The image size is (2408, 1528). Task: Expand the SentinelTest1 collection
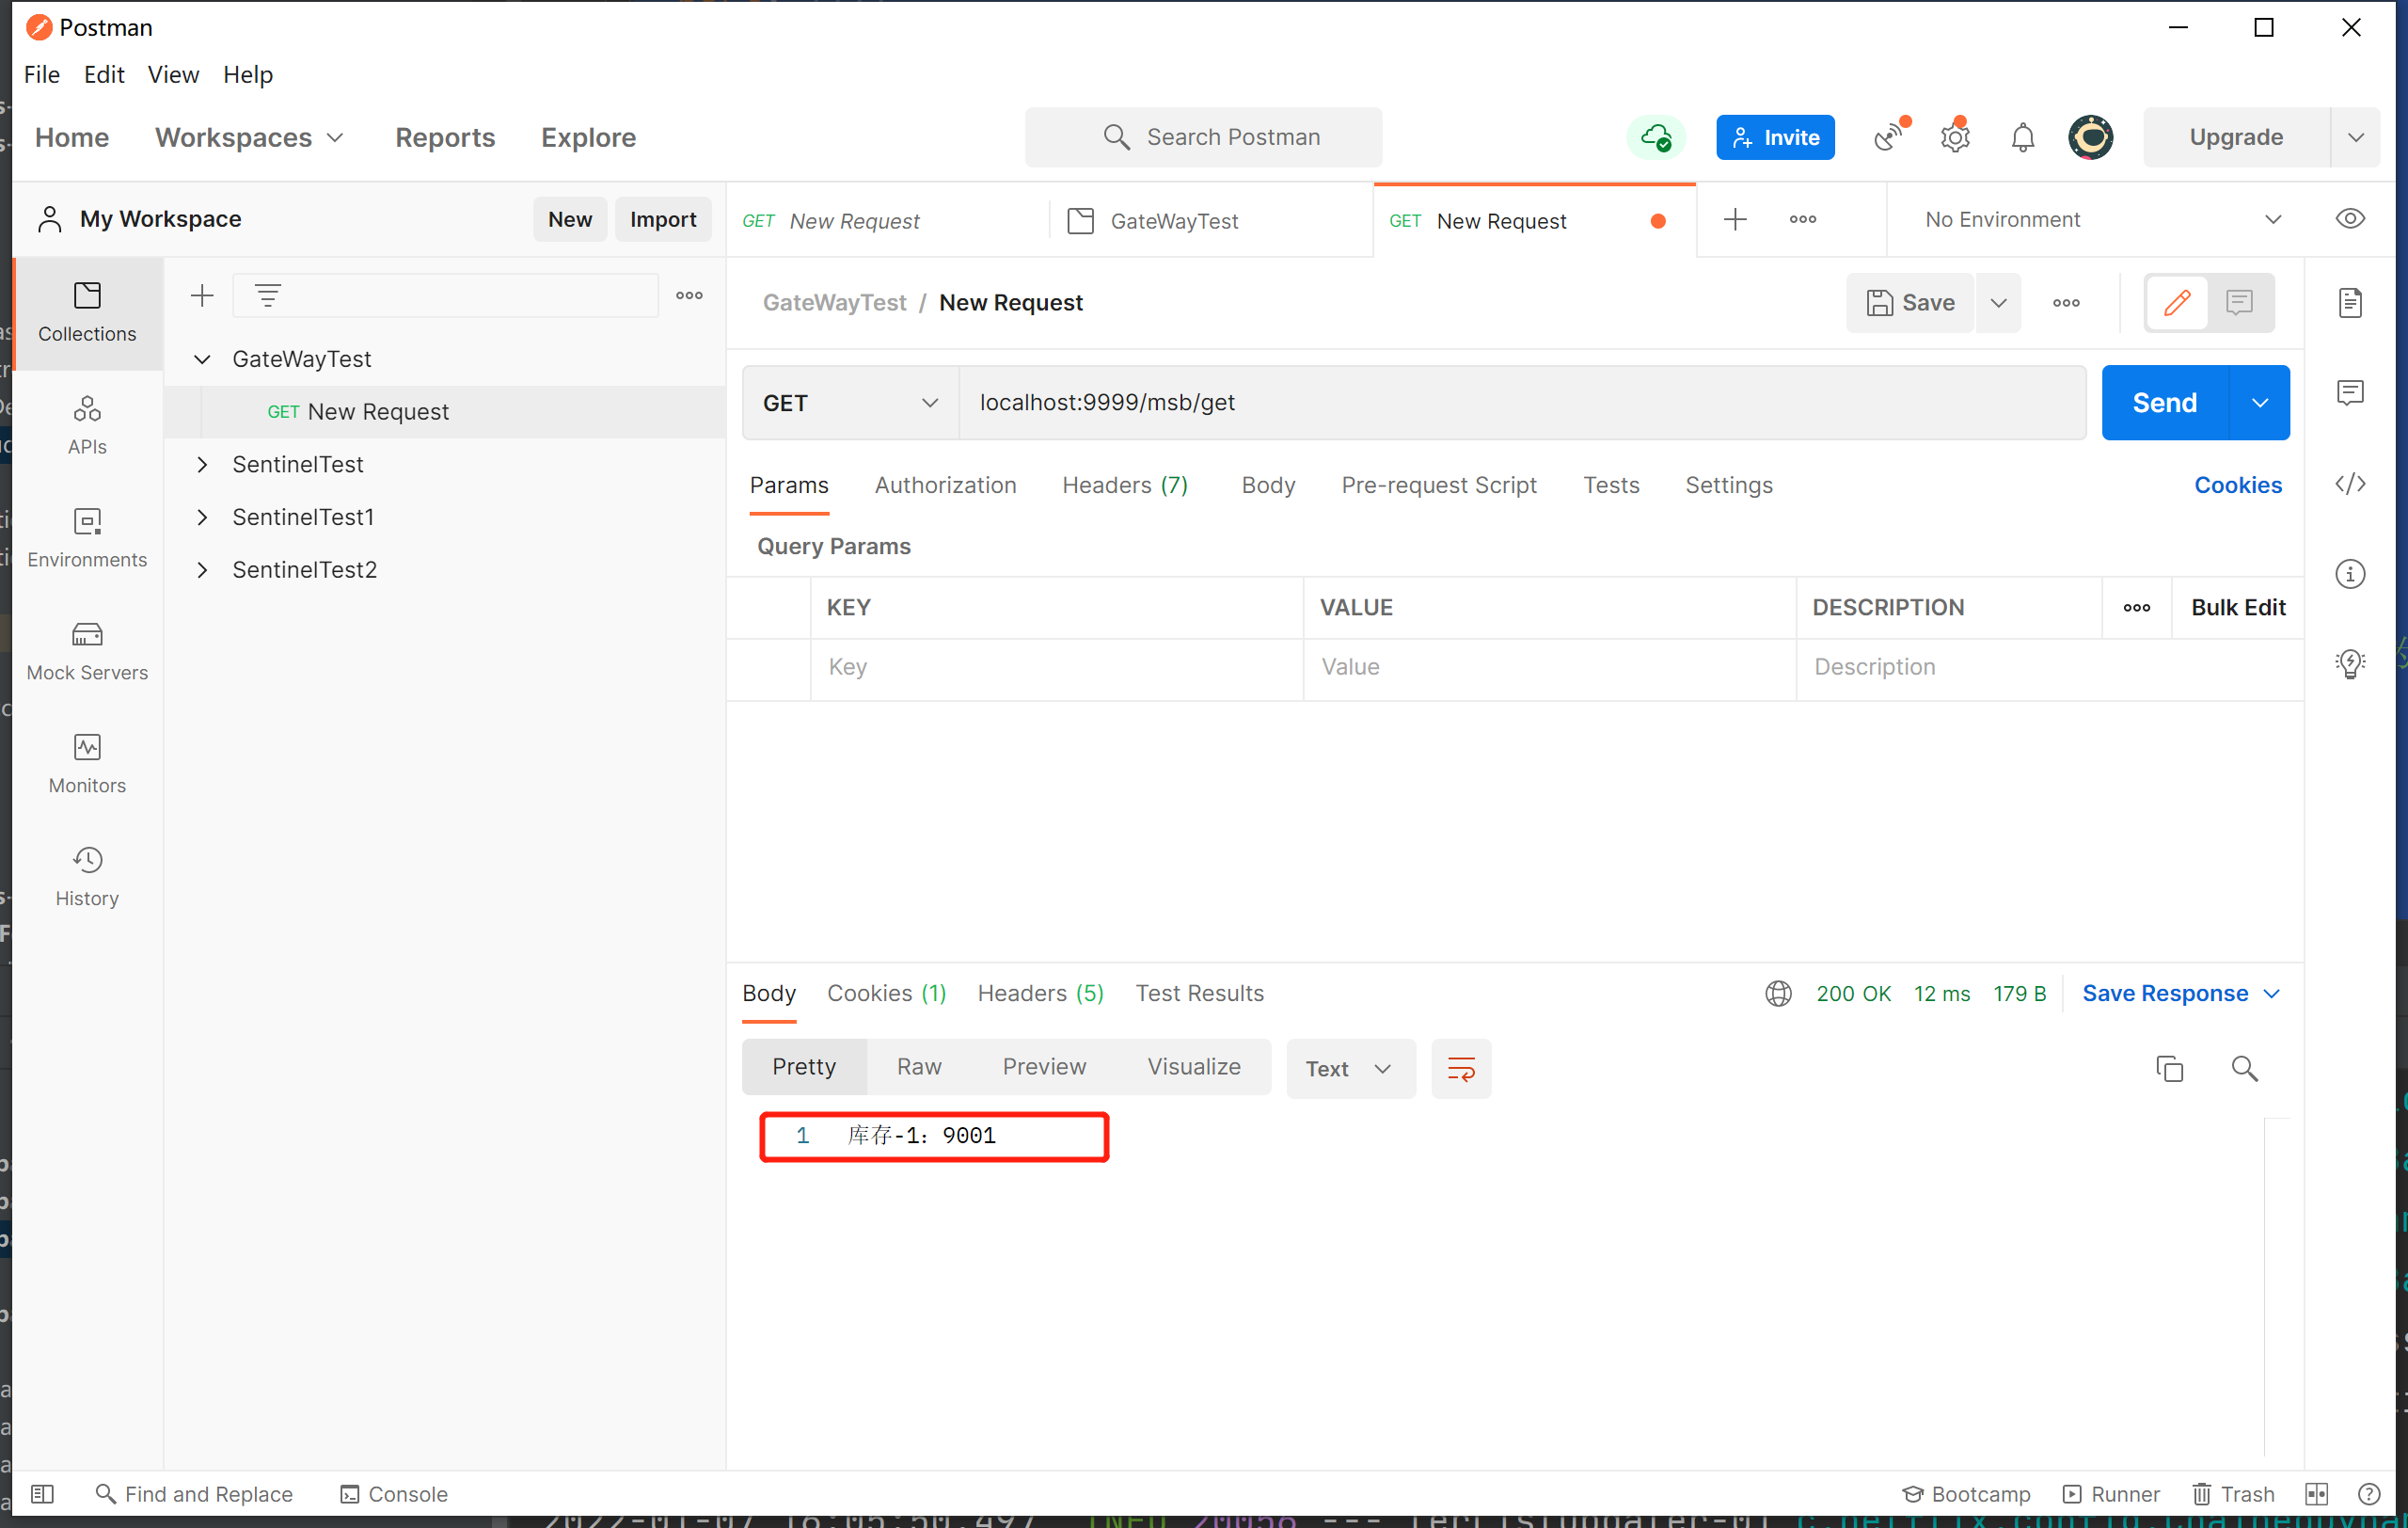202,517
